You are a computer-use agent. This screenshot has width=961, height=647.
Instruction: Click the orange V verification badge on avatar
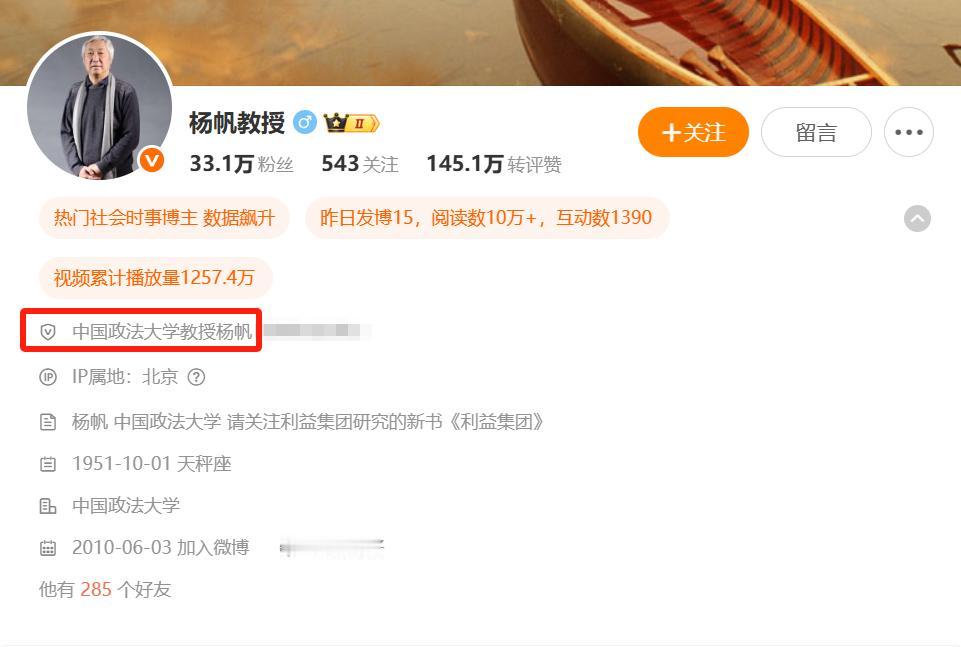(x=151, y=161)
